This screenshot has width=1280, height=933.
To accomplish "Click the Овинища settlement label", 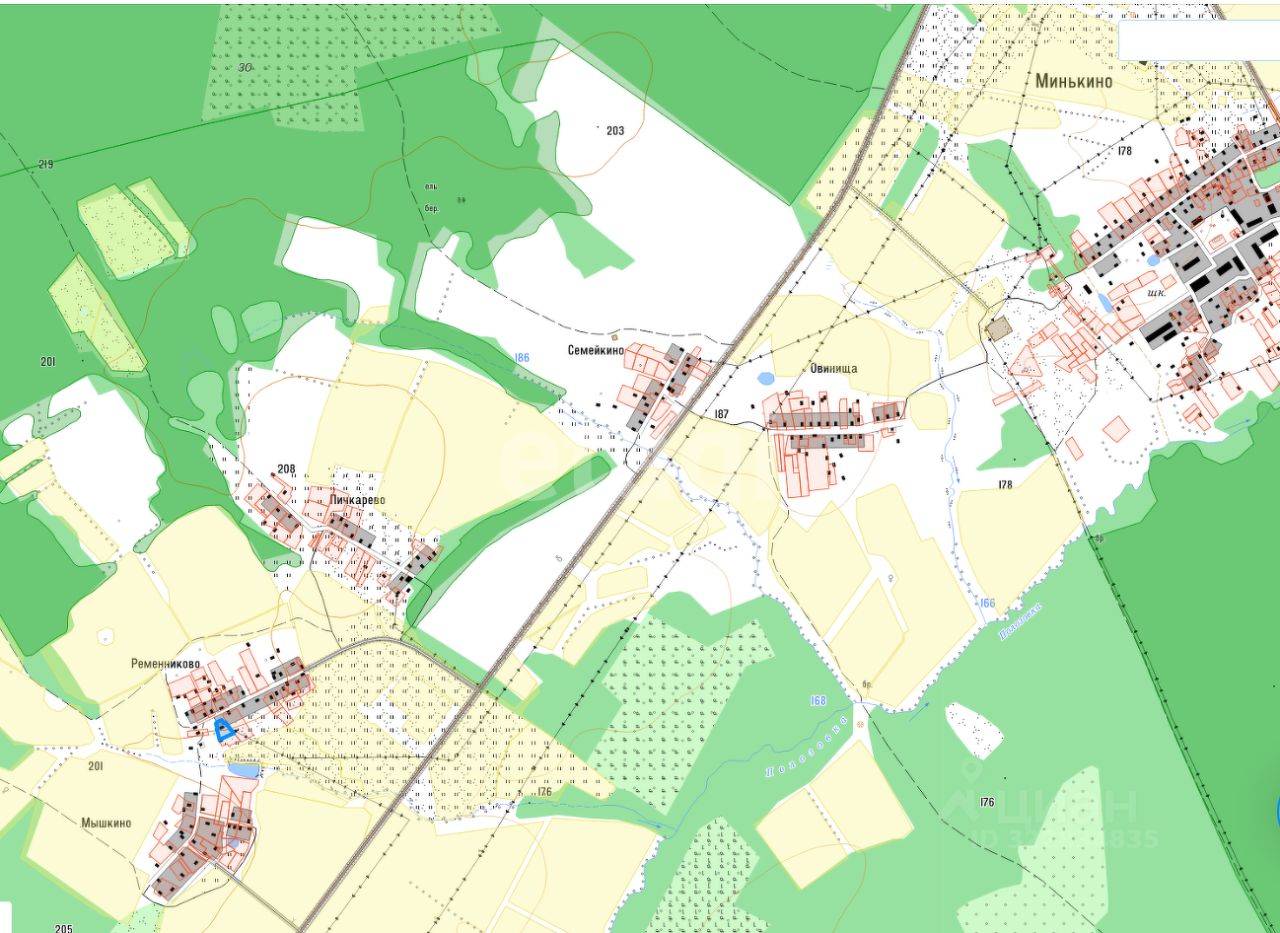I will 834,368.
